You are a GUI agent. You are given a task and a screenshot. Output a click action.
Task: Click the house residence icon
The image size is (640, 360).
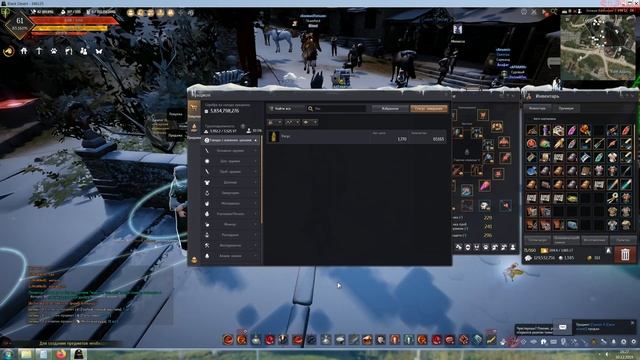(x=24, y=51)
